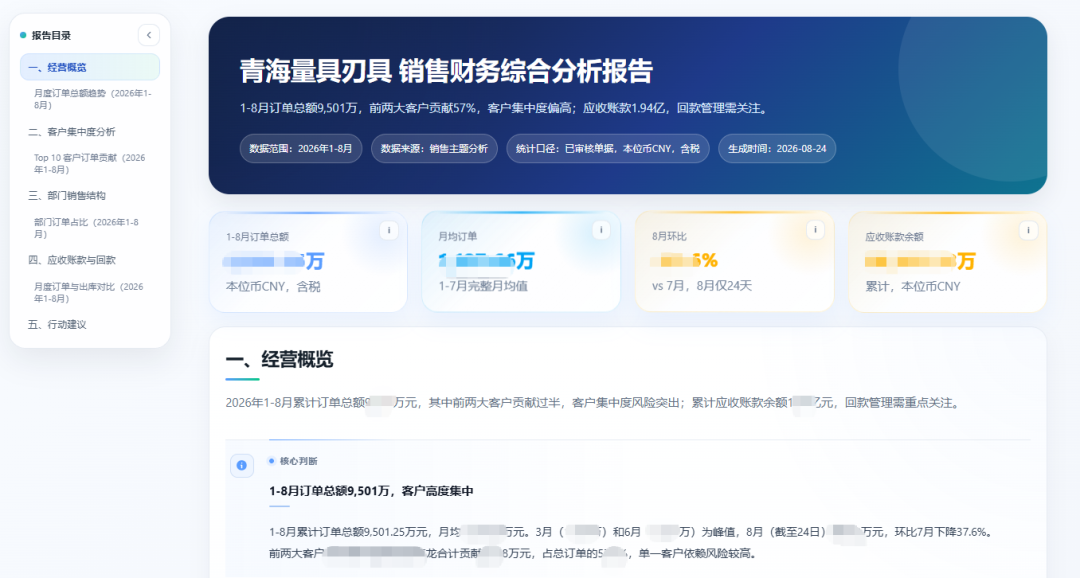This screenshot has height=578, width=1080.
Task: Open info icon on 月均订单 card
Action: coord(601,230)
